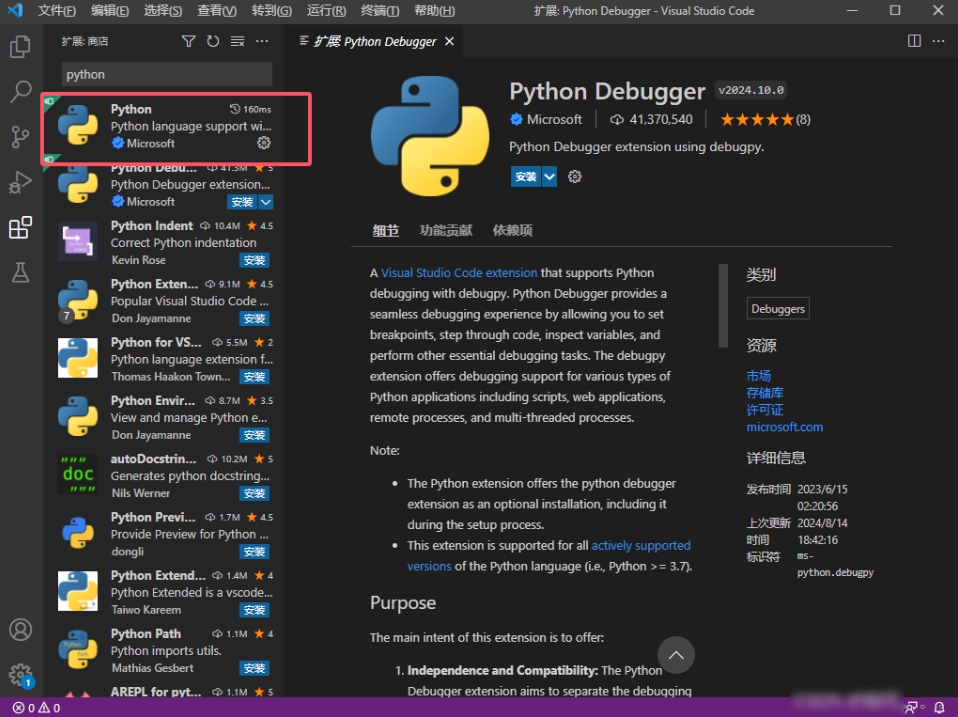Open the Search view in activity bar
This screenshot has width=958, height=717.
coord(20,92)
